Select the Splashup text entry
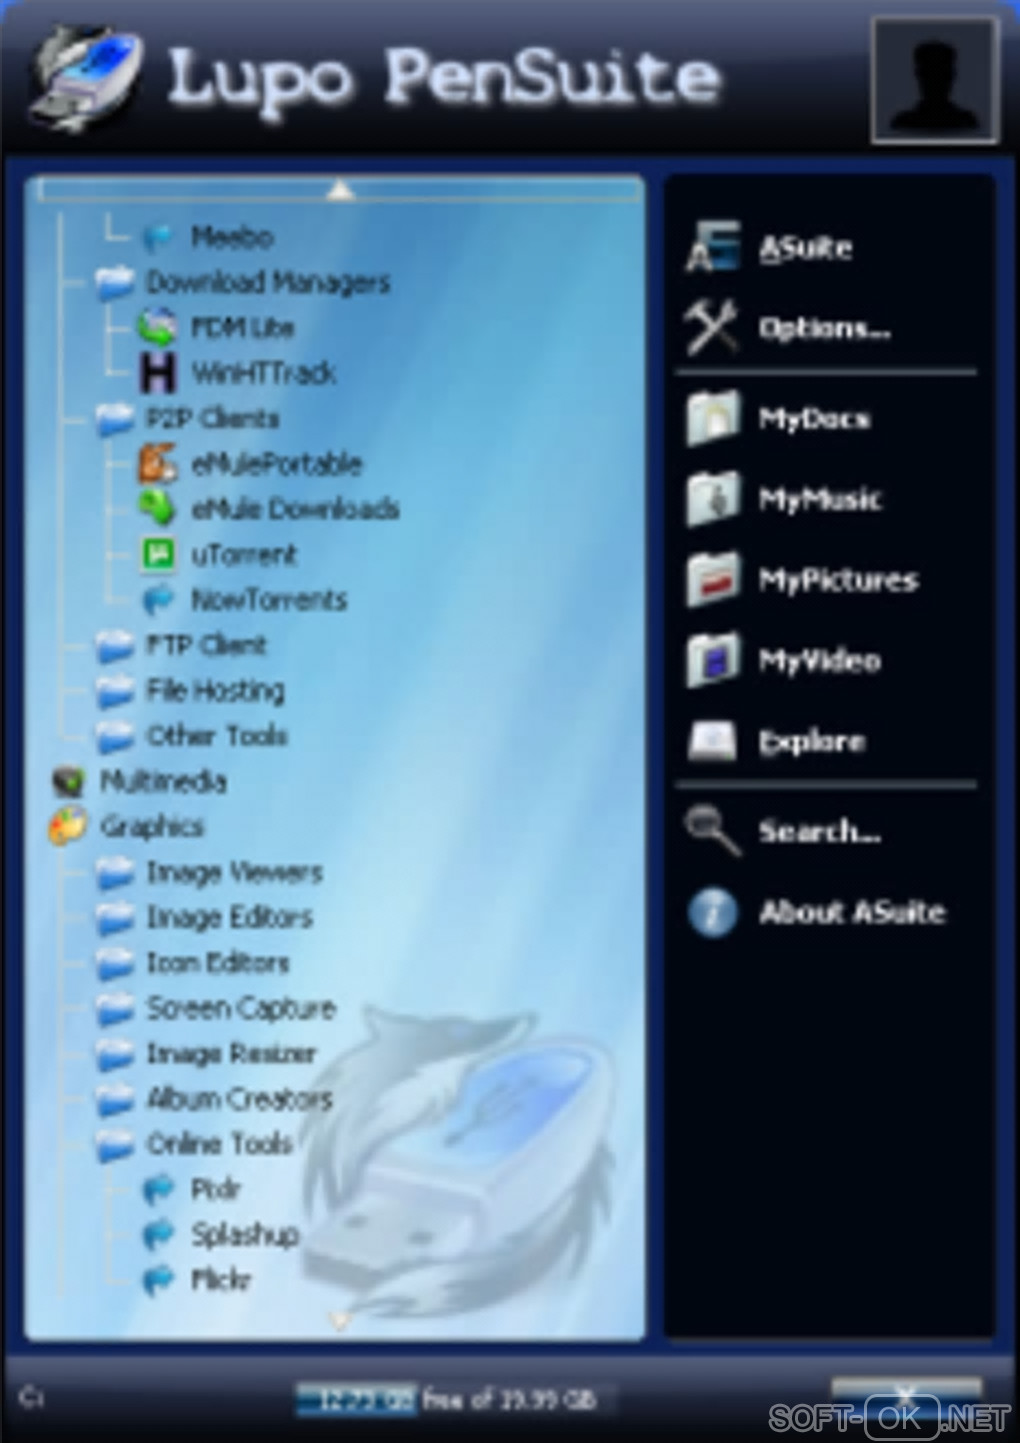The image size is (1020, 1443). (x=245, y=1234)
